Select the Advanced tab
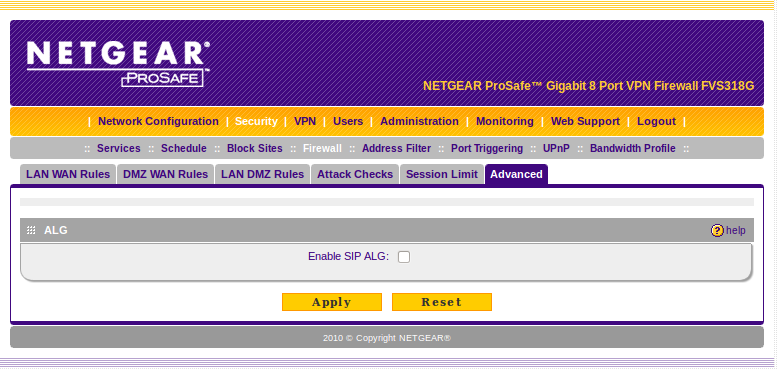Viewport: 777px width, 369px height. (x=516, y=174)
